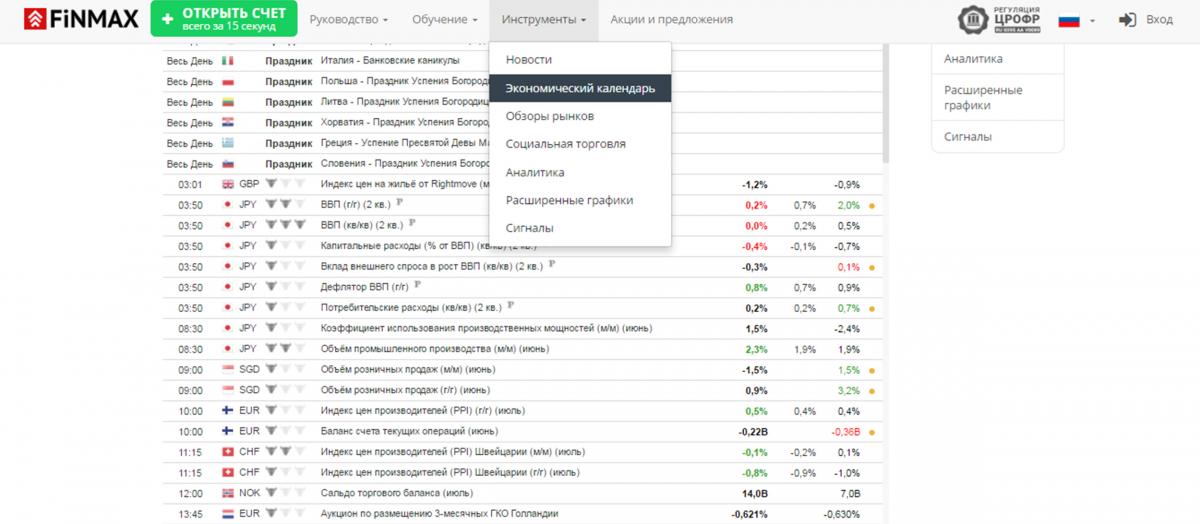Expand the Руководство dropdown menu

(349, 19)
